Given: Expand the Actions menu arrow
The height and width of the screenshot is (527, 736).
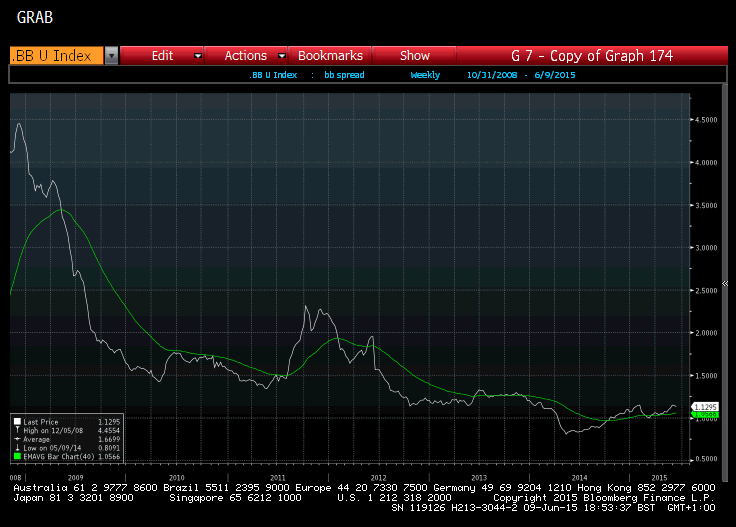Looking at the screenshot, I should pyautogui.click(x=281, y=56).
